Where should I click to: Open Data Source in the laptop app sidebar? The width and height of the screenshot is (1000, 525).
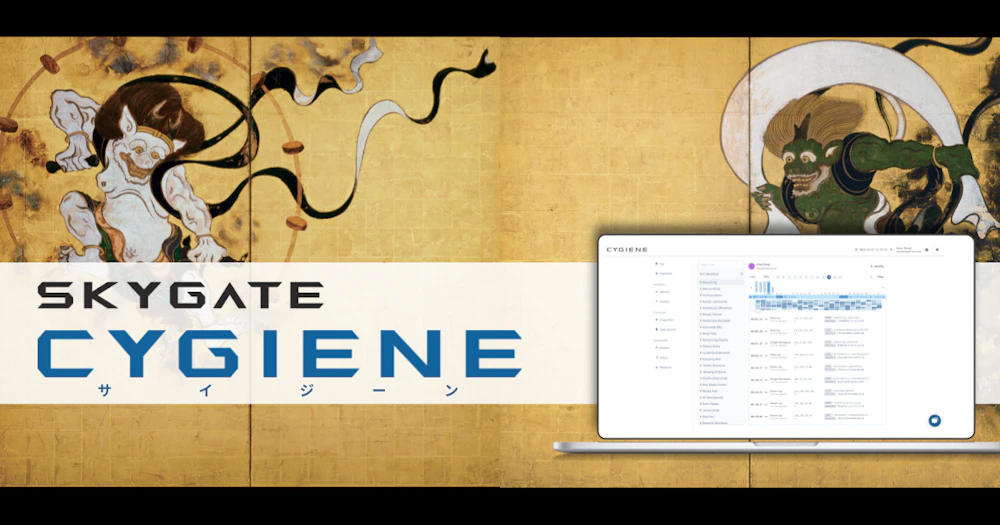pyautogui.click(x=666, y=329)
